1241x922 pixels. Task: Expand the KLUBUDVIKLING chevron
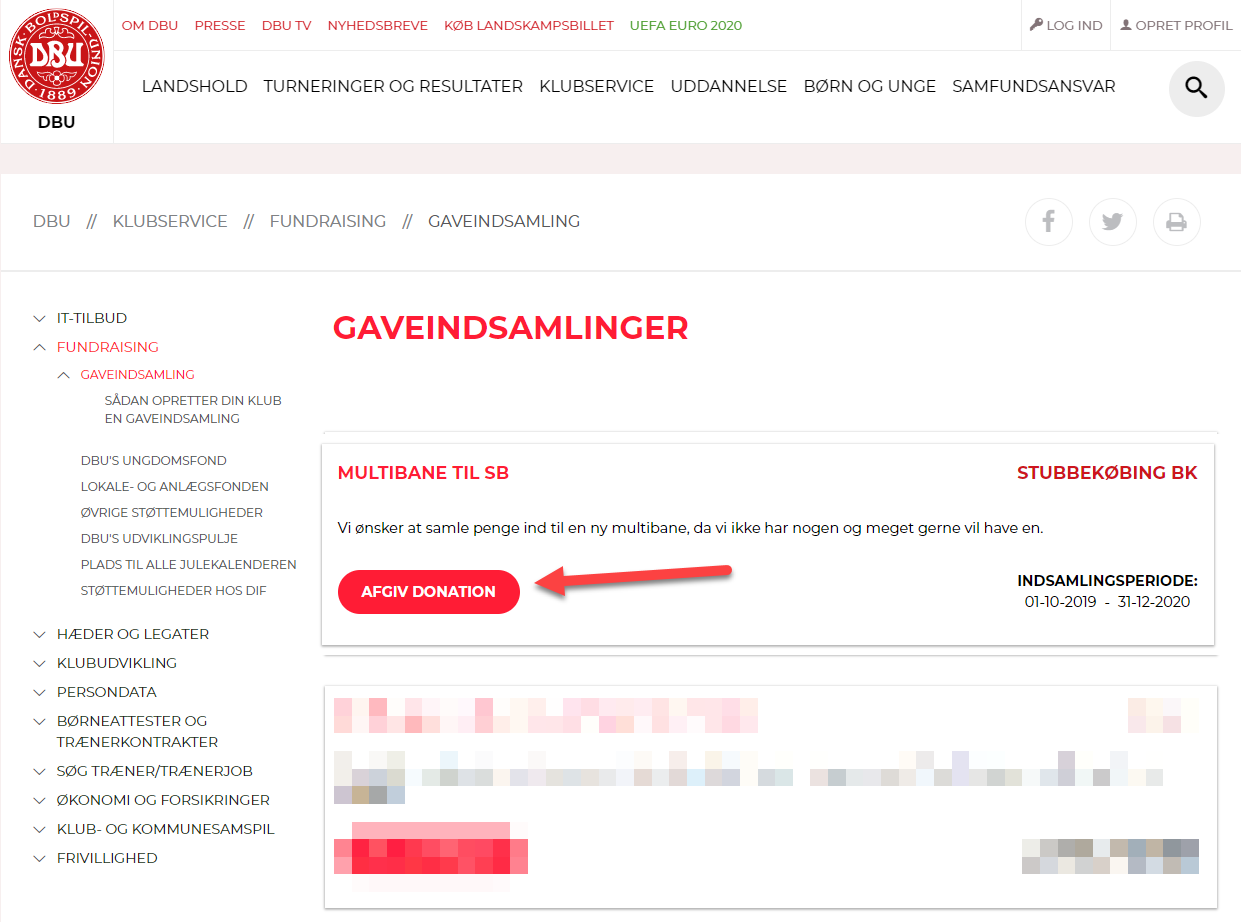pos(39,664)
